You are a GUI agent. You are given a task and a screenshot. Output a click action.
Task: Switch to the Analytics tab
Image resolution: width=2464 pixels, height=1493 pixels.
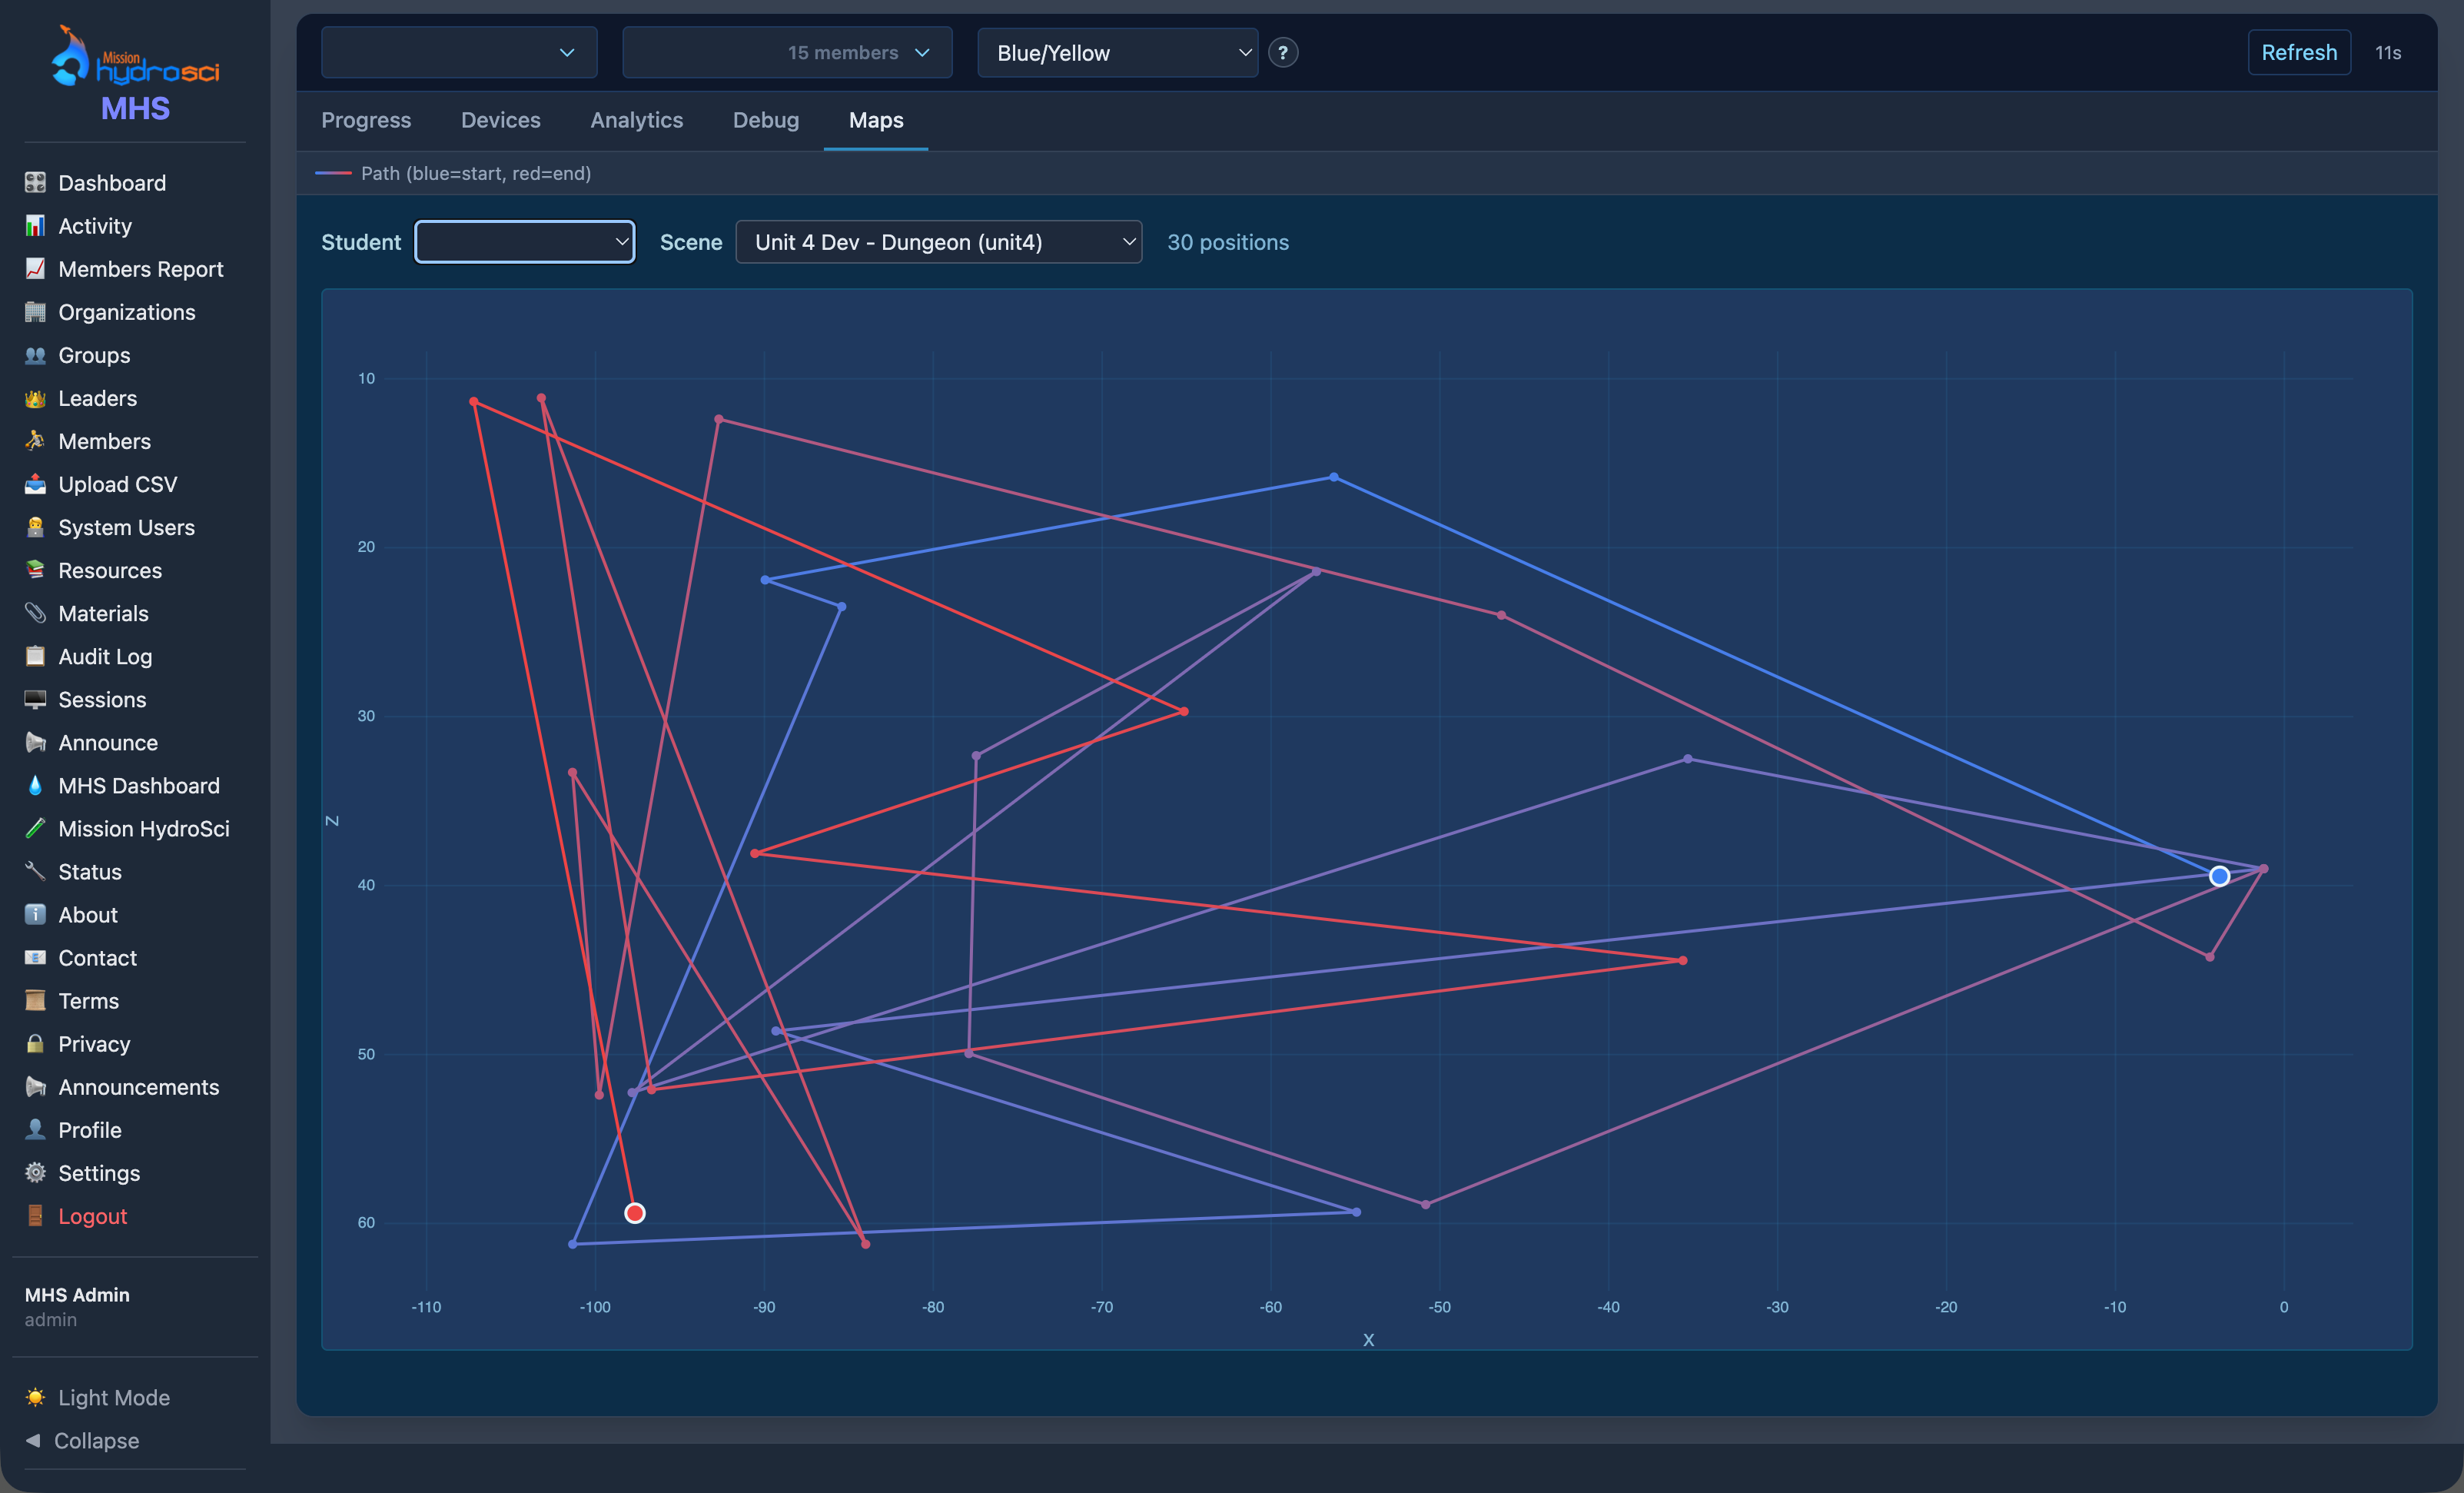(636, 120)
